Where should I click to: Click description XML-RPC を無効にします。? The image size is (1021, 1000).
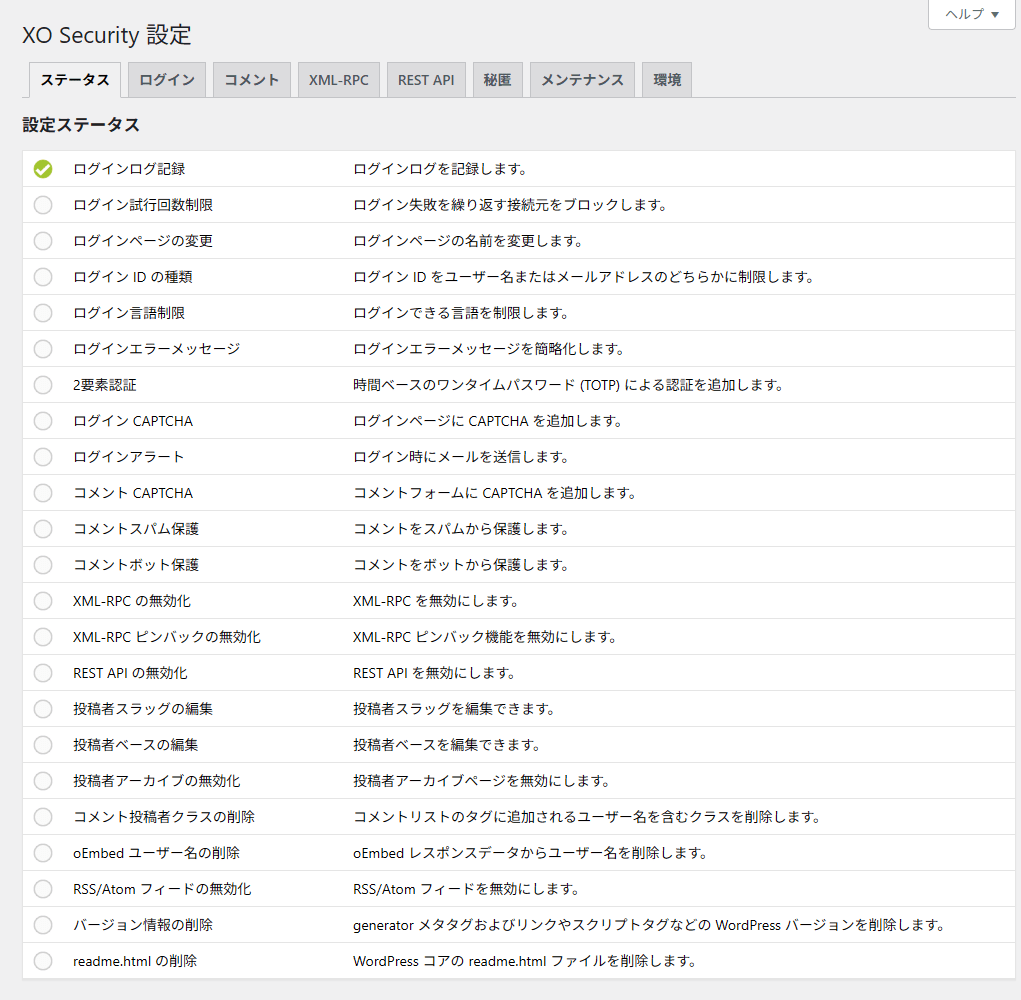coord(436,601)
